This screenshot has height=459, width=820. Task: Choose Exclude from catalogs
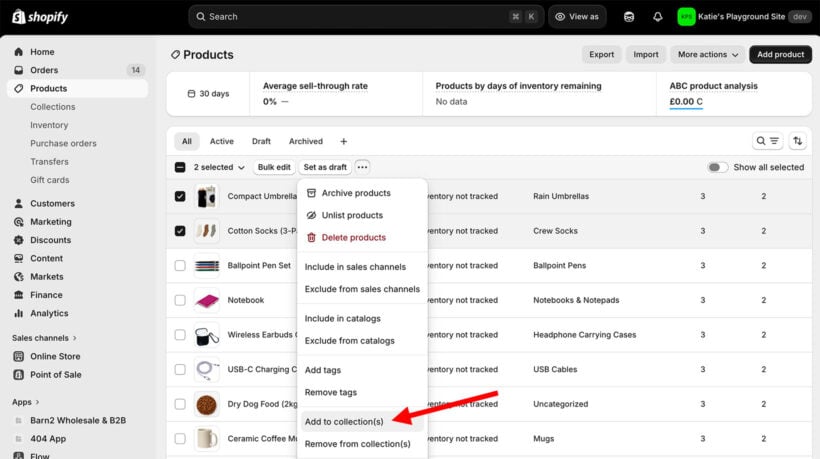pyautogui.click(x=362, y=340)
